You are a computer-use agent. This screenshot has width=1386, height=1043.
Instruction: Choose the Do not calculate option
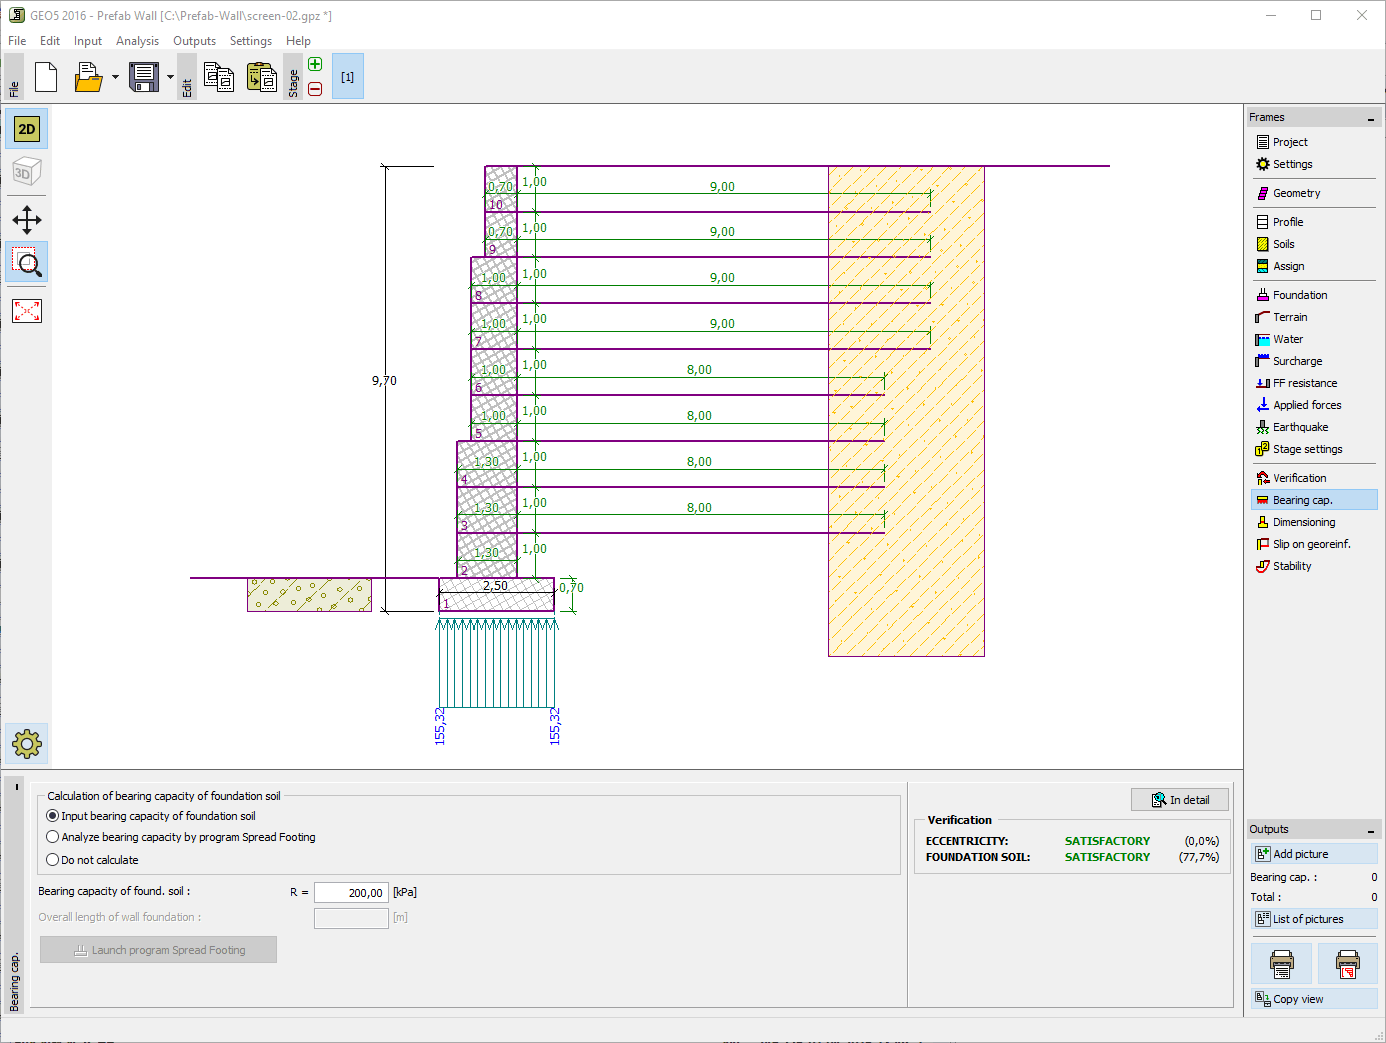tap(93, 860)
